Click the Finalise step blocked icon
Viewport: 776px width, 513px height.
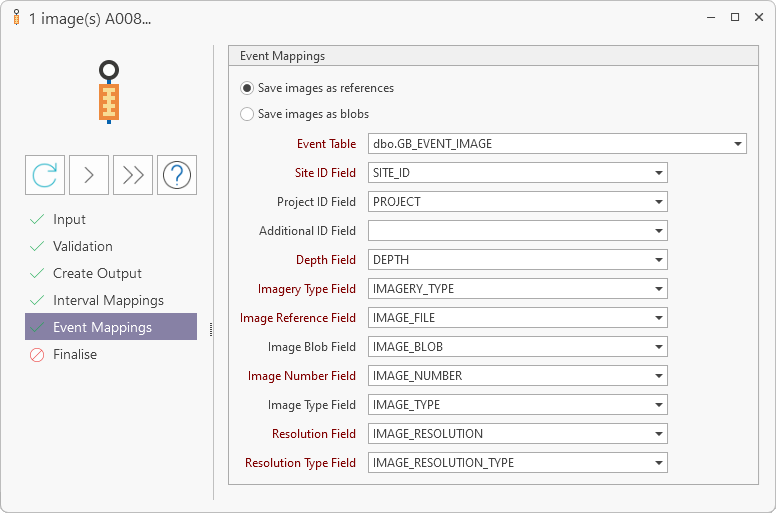coord(37,355)
